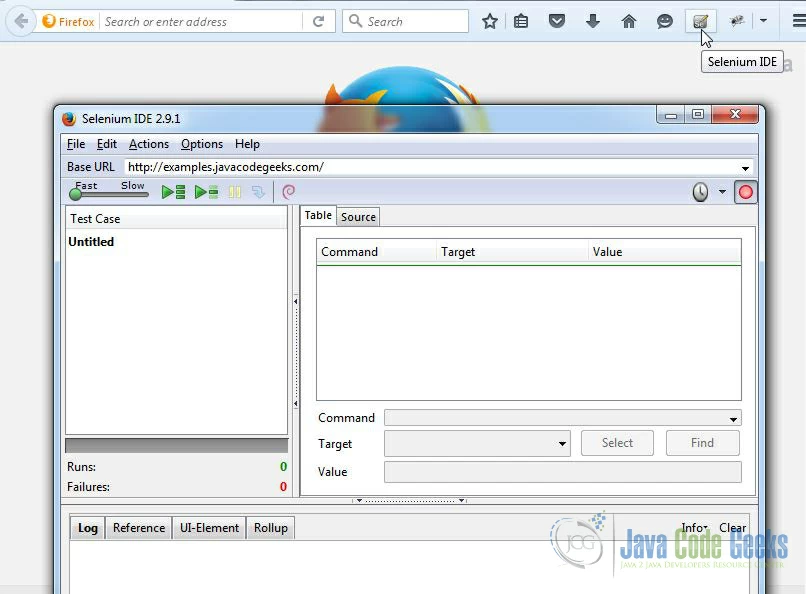Image resolution: width=806 pixels, height=594 pixels.
Task: Clear the log with the Clear button
Action: pyautogui.click(x=732, y=528)
